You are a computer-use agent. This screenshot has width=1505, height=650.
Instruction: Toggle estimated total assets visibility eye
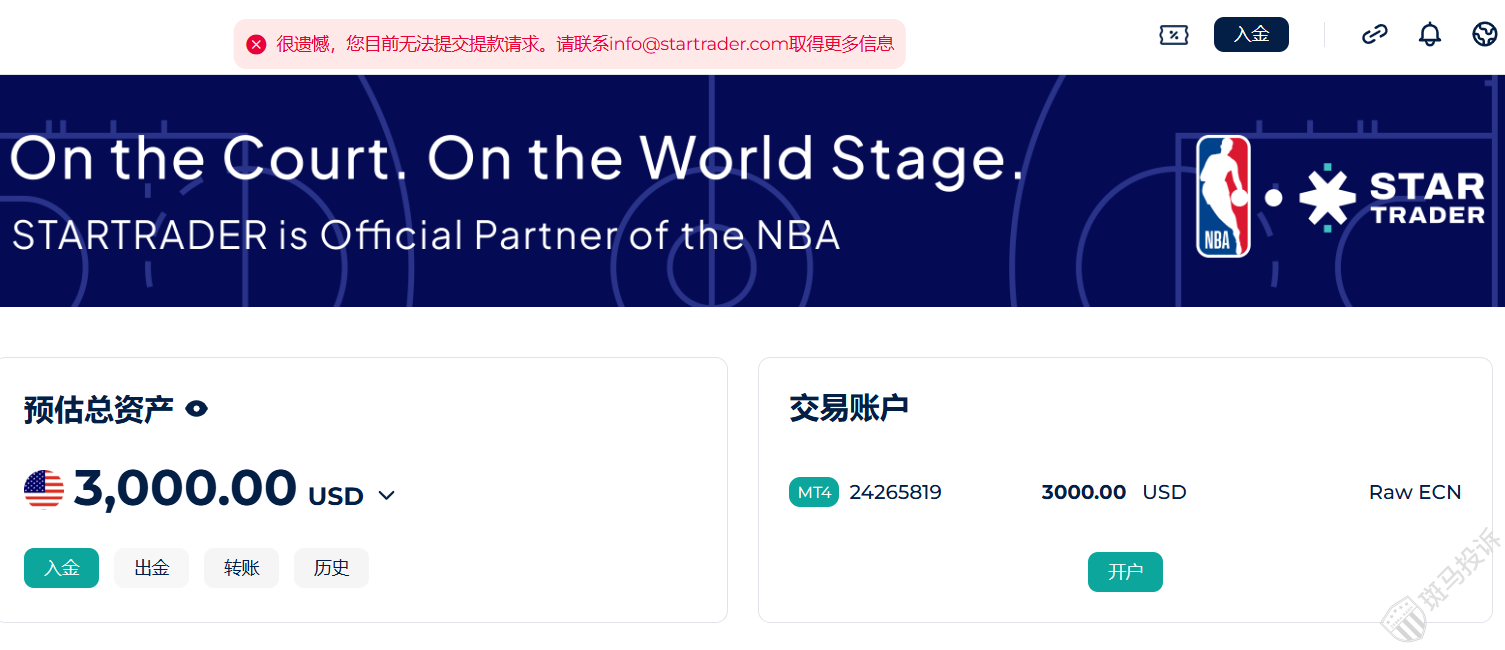pyautogui.click(x=197, y=408)
